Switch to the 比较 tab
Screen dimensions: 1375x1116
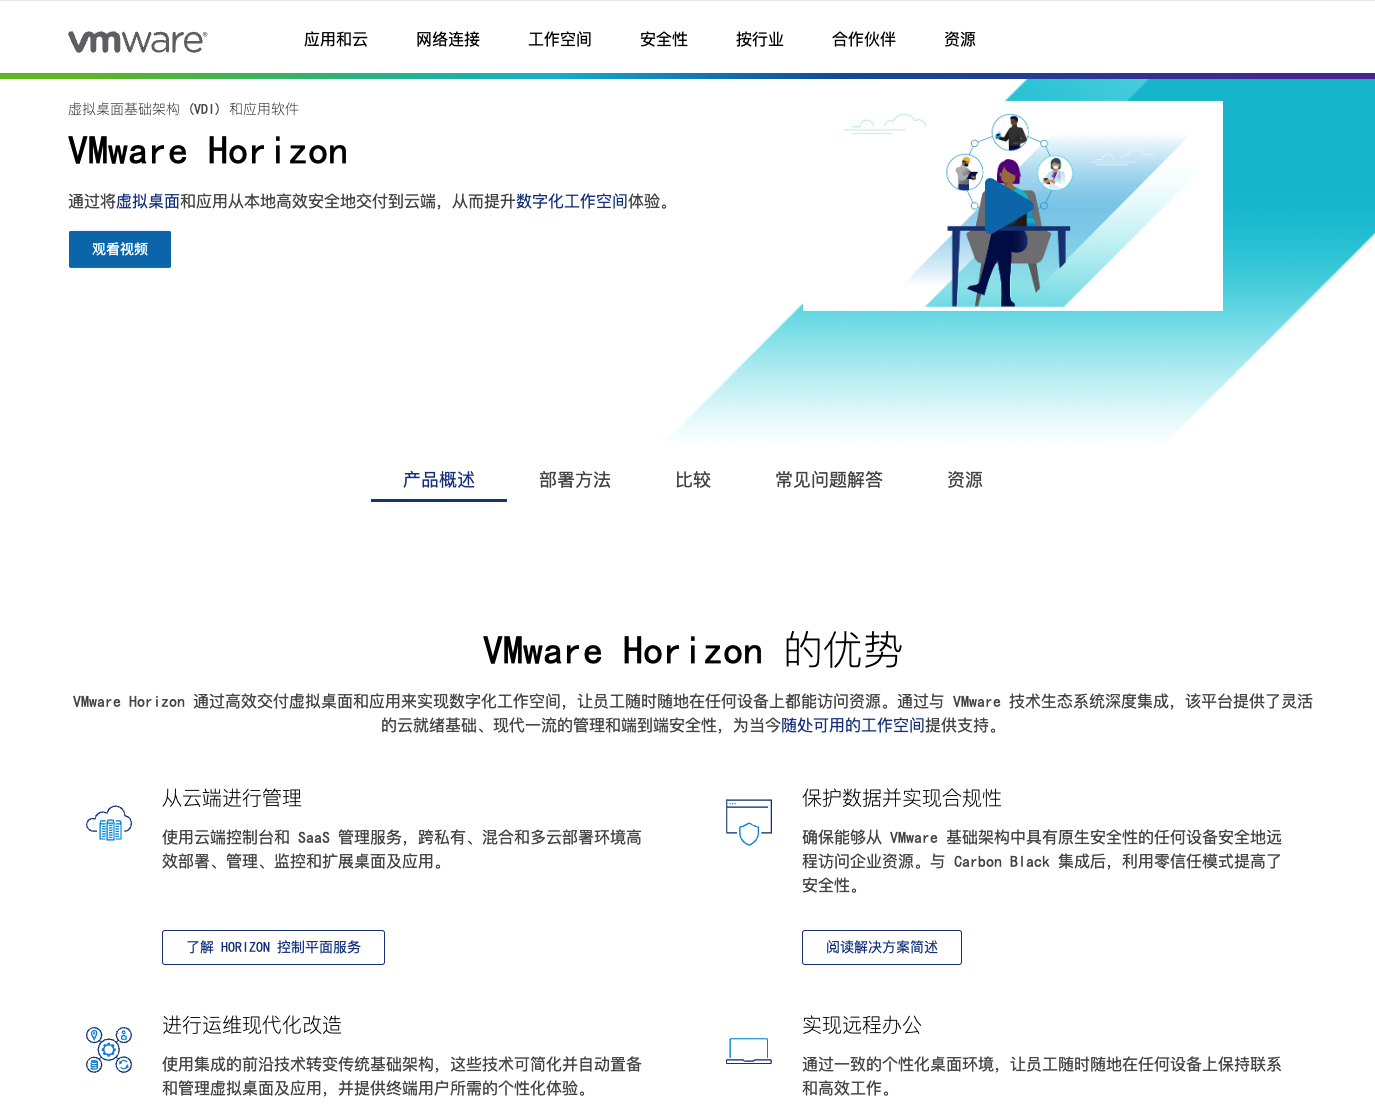click(693, 480)
